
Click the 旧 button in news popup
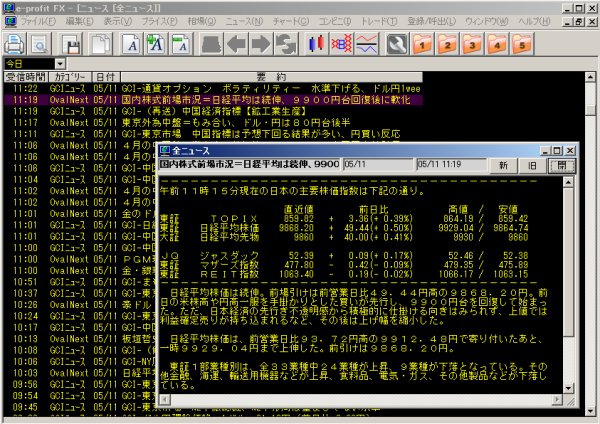[532, 165]
